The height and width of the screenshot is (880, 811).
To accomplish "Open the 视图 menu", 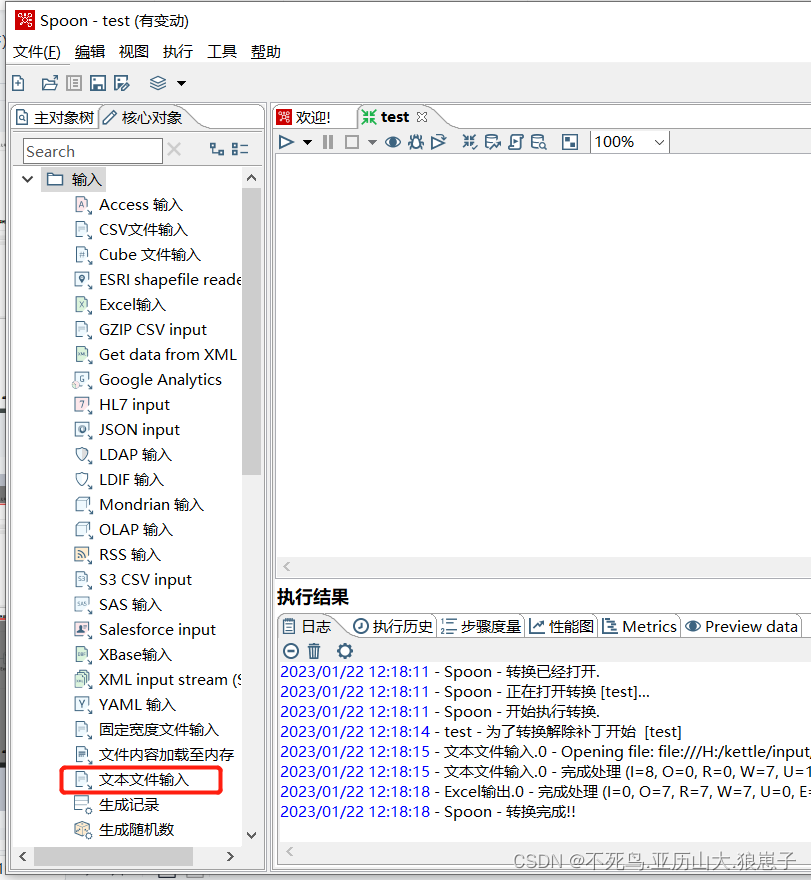I will coord(134,52).
